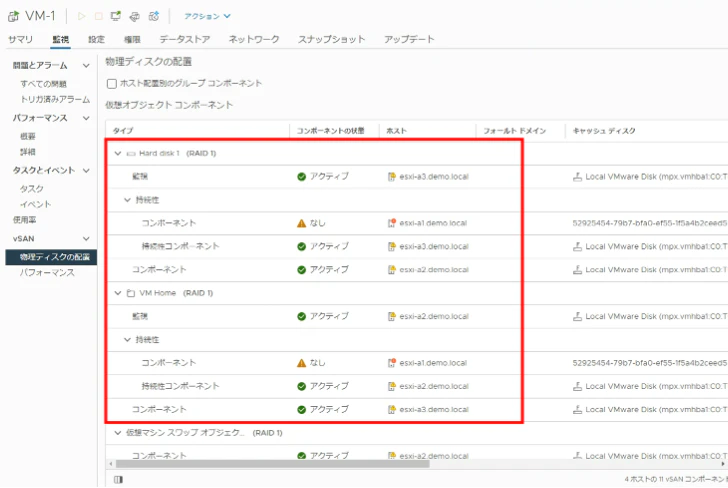Open イベント in the sidebar
This screenshot has width=728, height=488.
click(x=35, y=204)
